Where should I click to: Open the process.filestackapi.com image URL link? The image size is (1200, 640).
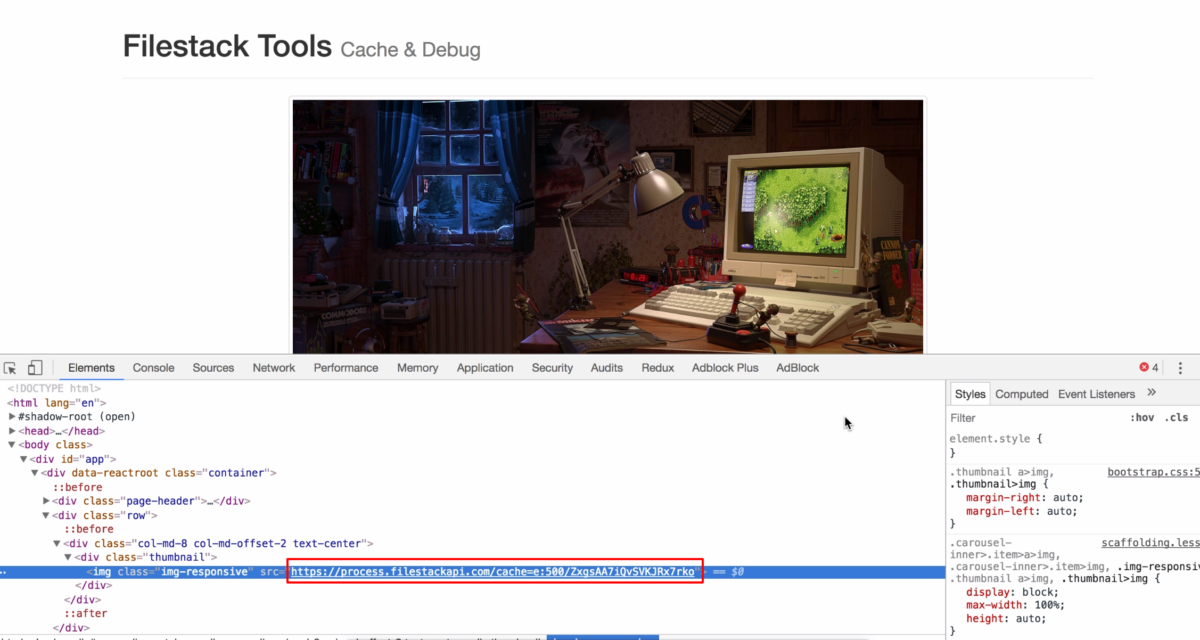point(494,571)
